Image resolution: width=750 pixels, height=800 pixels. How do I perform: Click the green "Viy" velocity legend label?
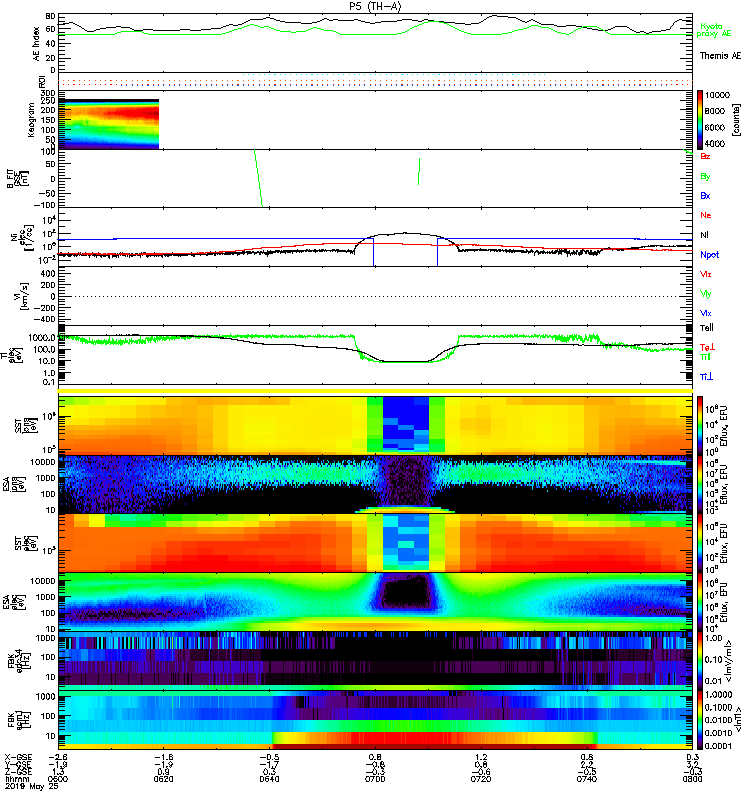click(705, 294)
